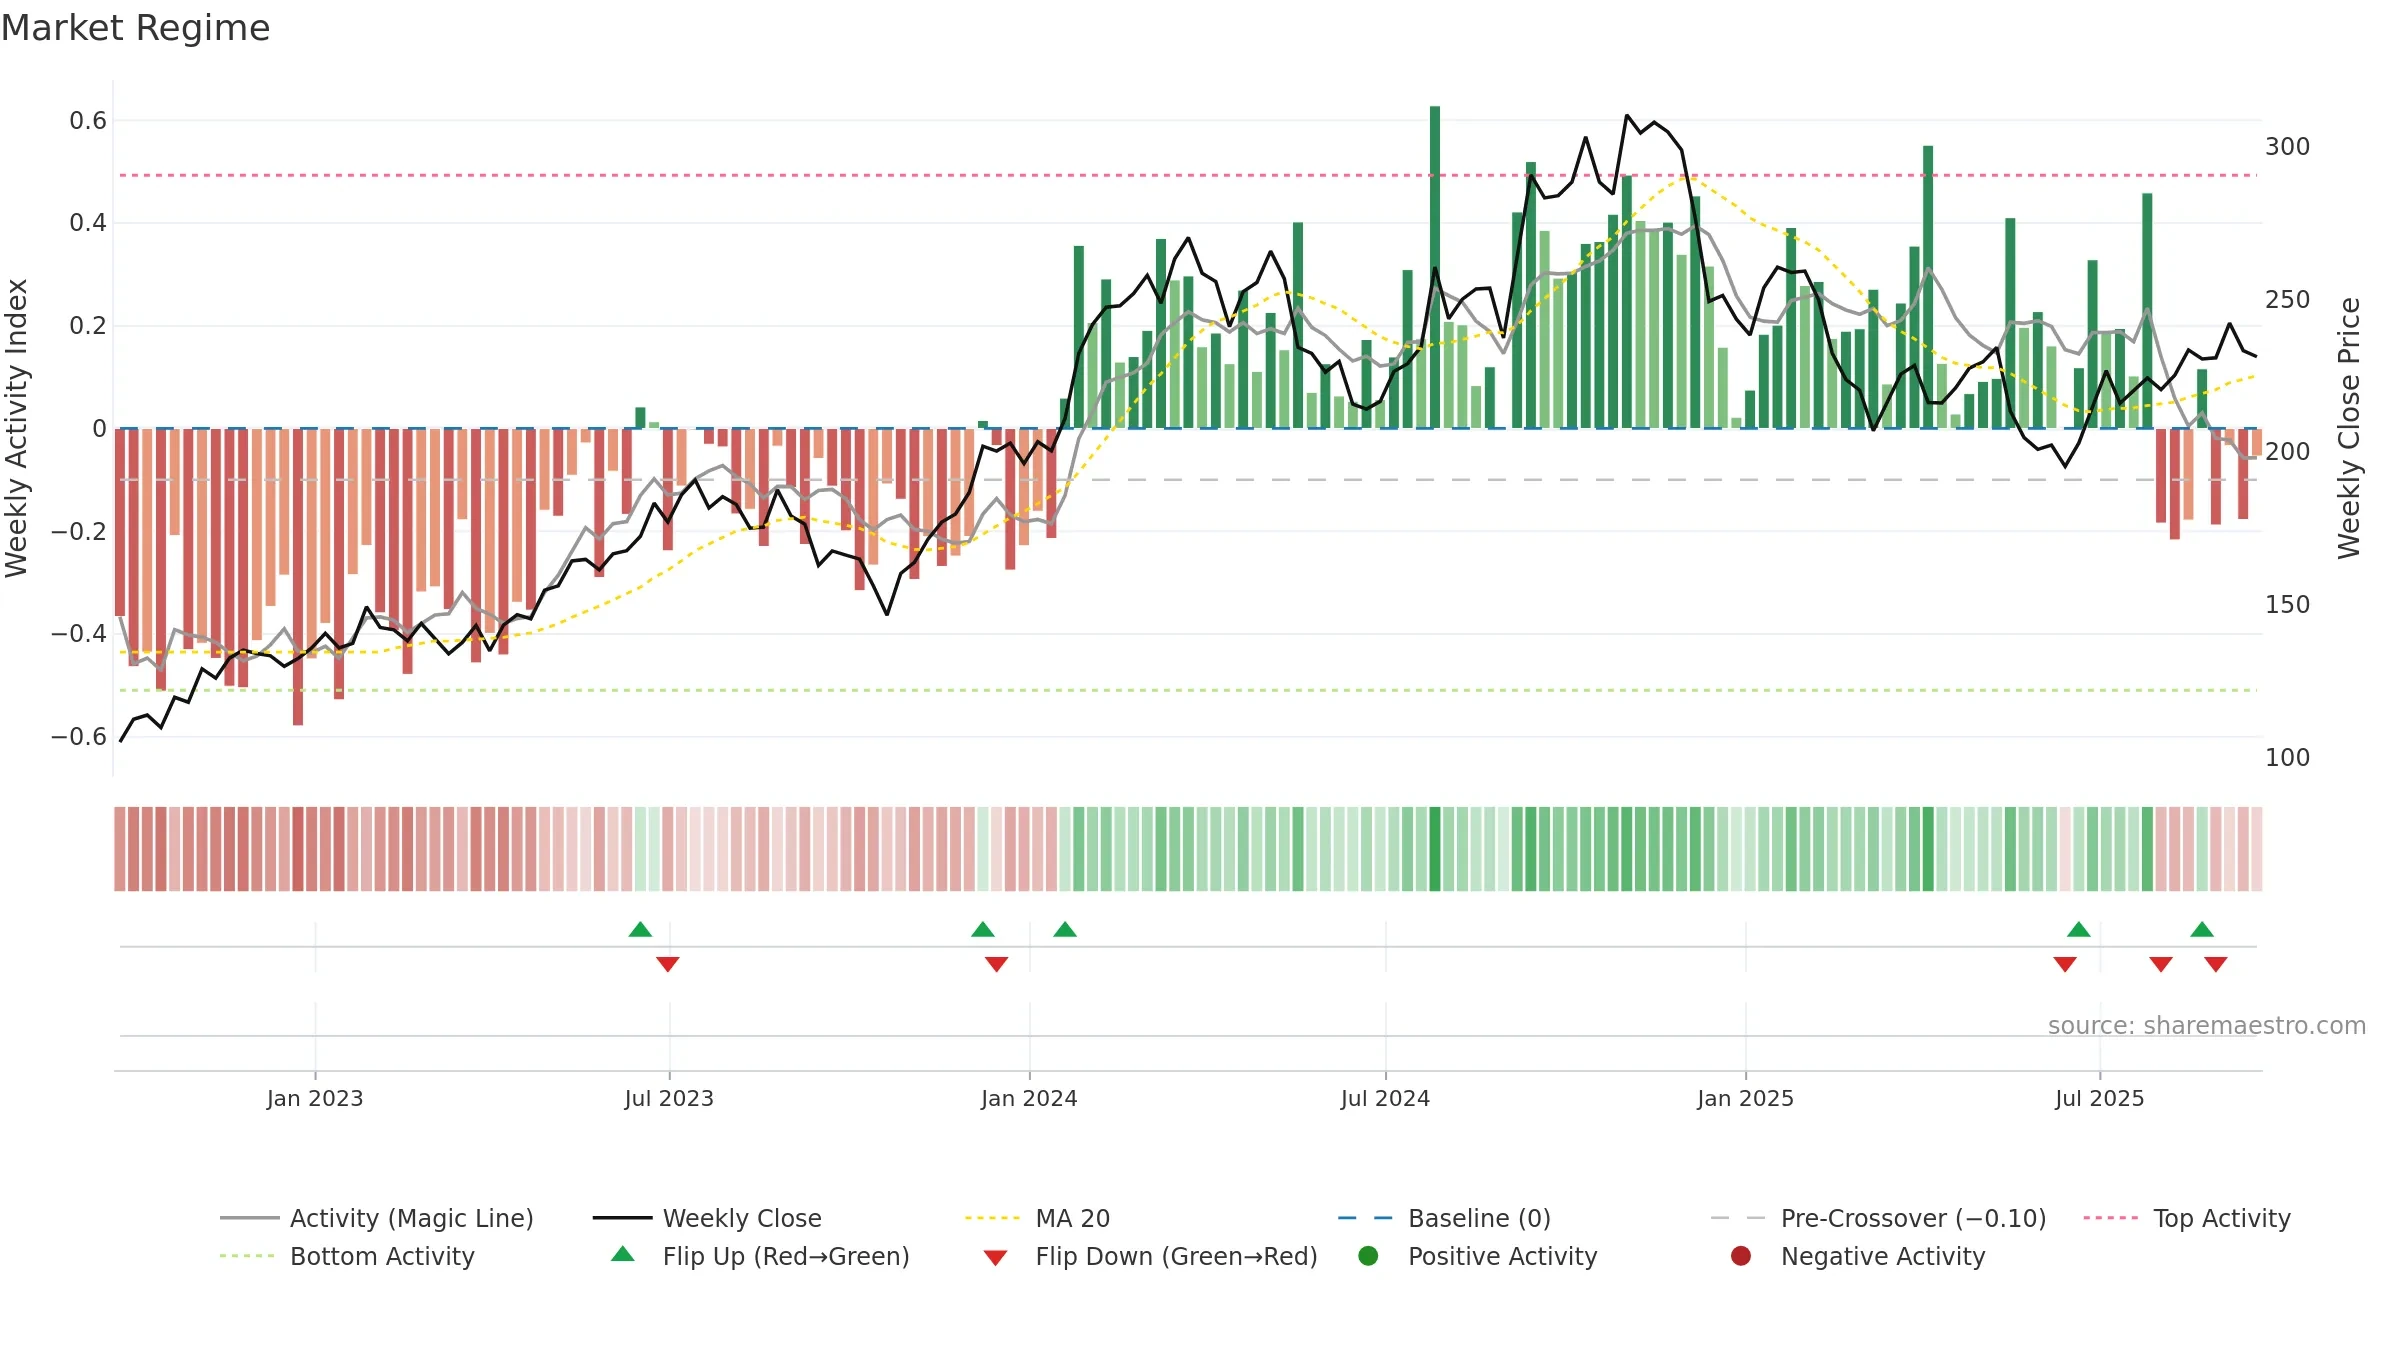This screenshot has width=2400, height=1350.
Task: Click red flip-down triangle just before Jul 2025
Action: [x=2065, y=964]
